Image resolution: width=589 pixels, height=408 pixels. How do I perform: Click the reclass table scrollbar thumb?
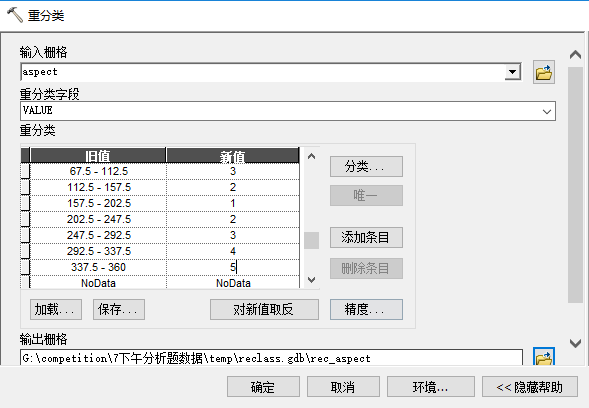point(311,240)
